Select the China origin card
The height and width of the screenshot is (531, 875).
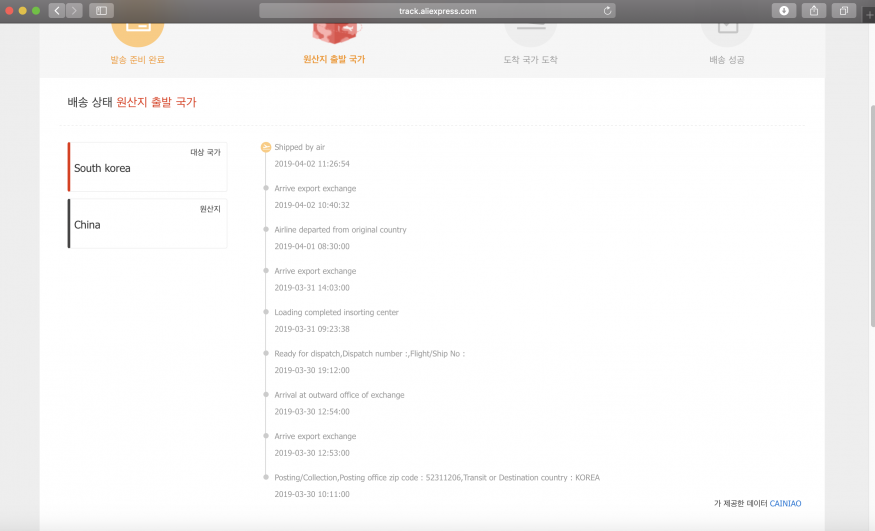(x=147, y=224)
